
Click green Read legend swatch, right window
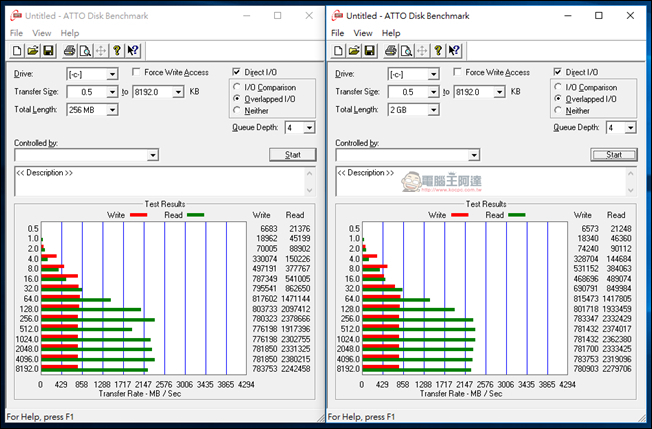(x=517, y=215)
